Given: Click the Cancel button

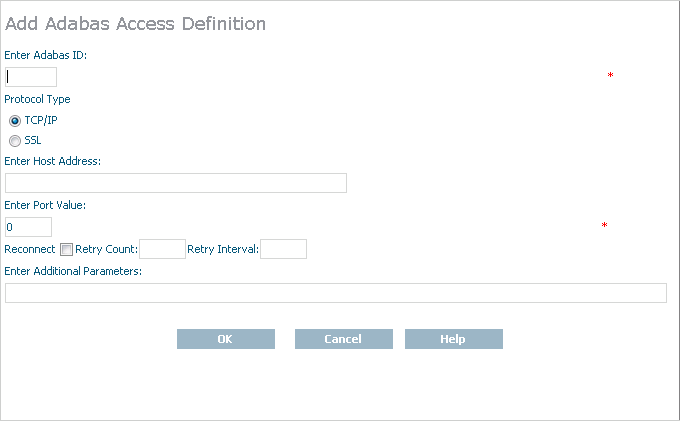Looking at the screenshot, I should click(344, 339).
